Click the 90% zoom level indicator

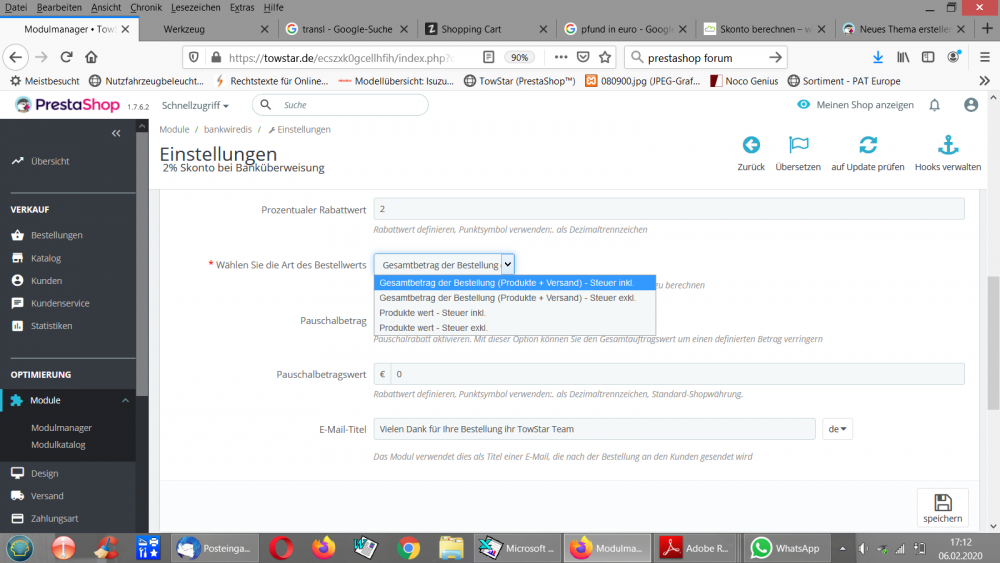pos(519,57)
